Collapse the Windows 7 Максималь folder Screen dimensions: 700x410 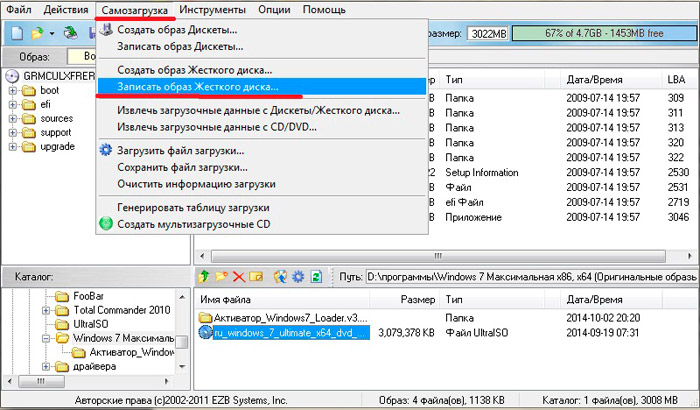pos(46,339)
